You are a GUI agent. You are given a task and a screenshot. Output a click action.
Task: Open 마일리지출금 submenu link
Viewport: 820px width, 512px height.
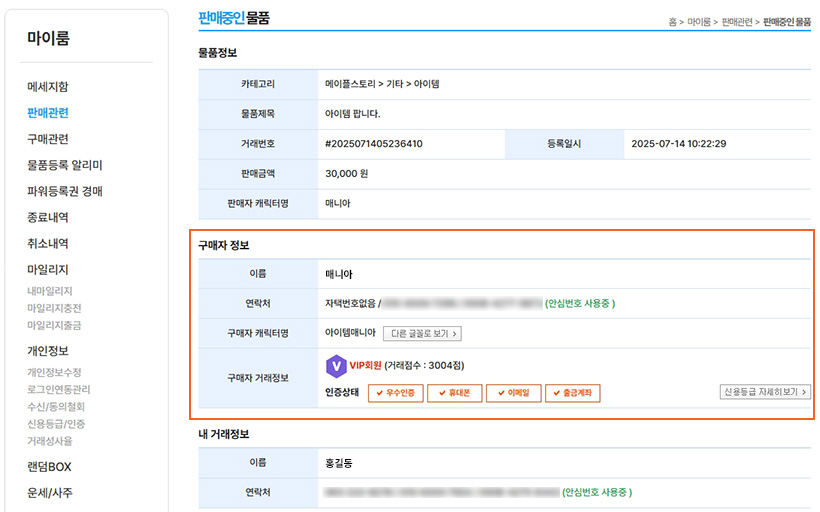tap(56, 325)
